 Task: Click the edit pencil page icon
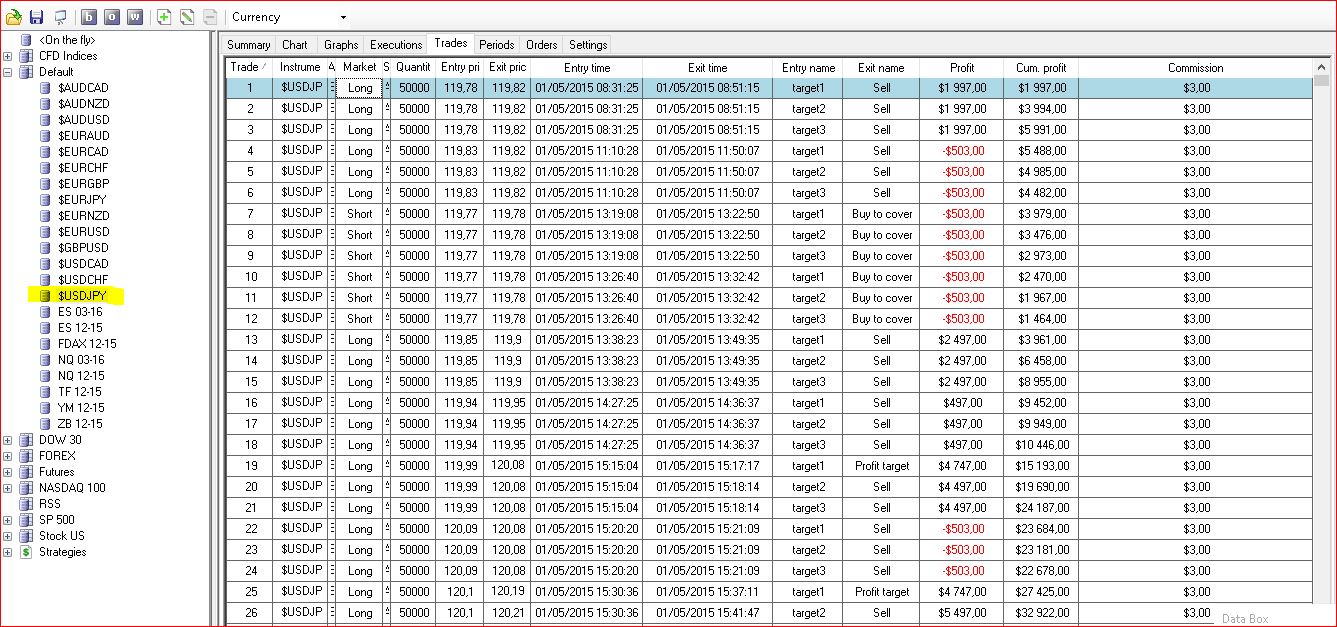pyautogui.click(x=187, y=17)
